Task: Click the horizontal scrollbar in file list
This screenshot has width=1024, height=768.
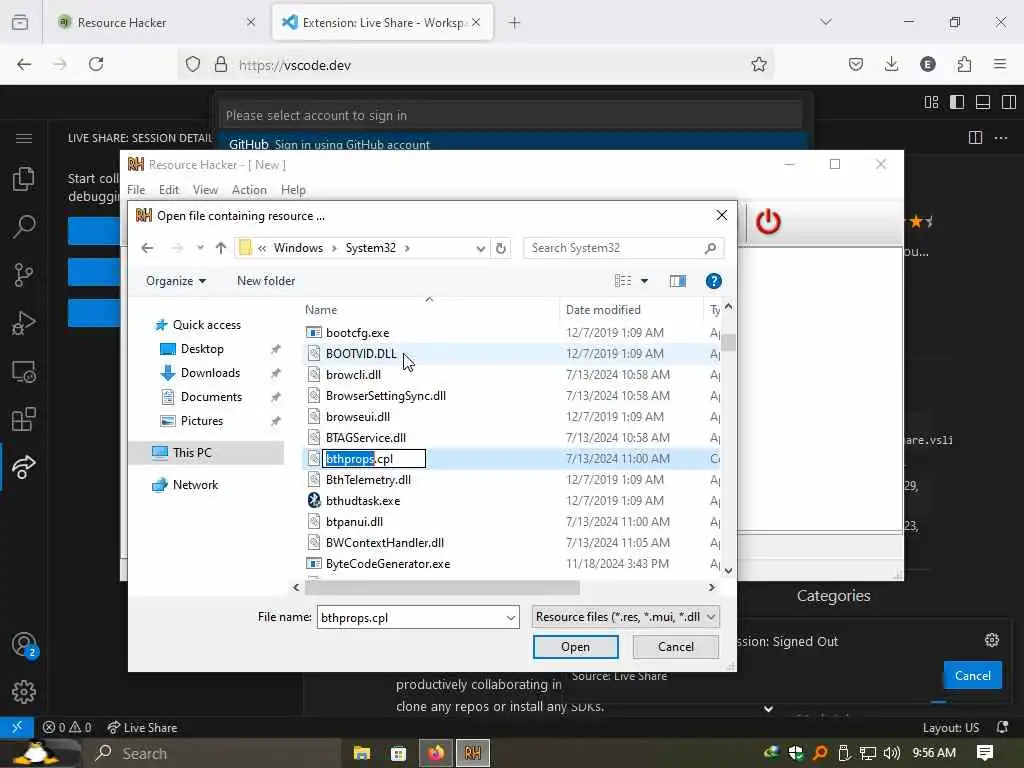Action: 441,587
